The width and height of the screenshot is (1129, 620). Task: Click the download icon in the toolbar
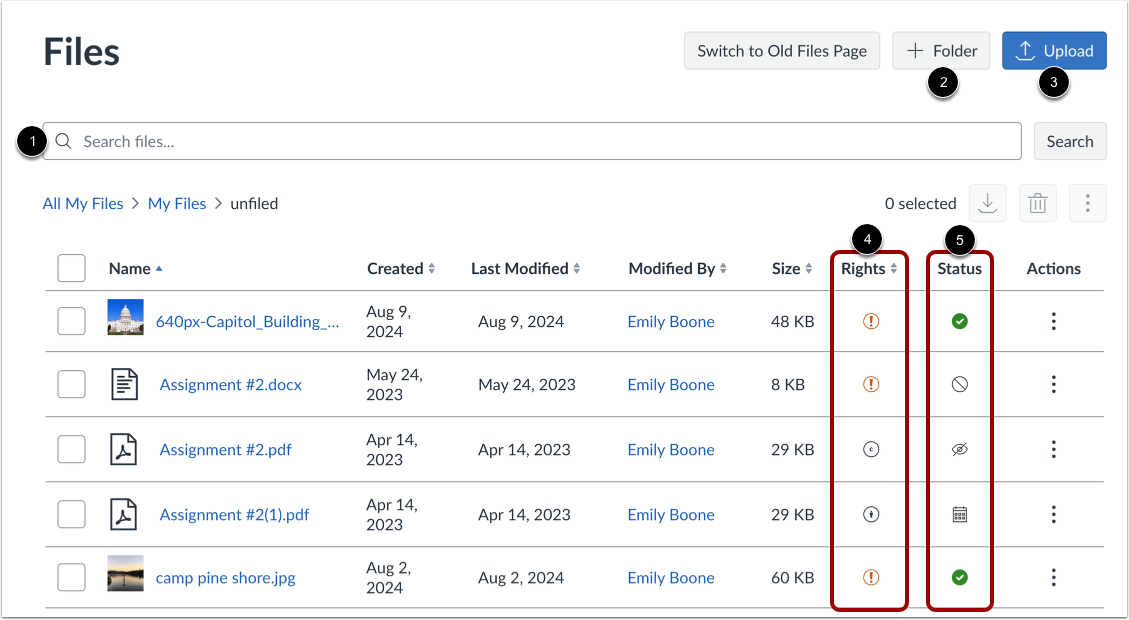click(987, 203)
